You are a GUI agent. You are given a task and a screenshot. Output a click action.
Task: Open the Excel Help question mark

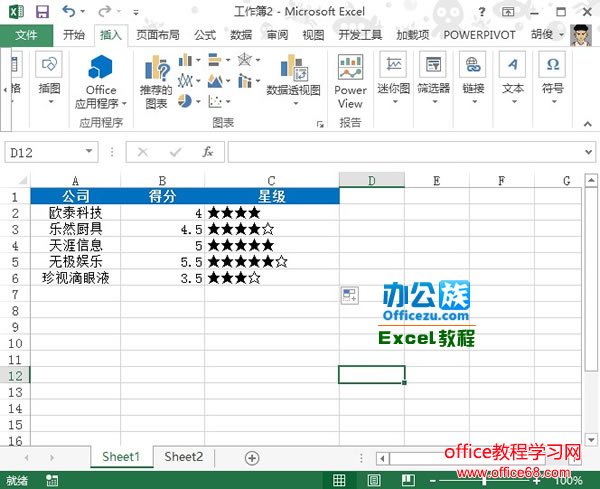click(x=482, y=12)
